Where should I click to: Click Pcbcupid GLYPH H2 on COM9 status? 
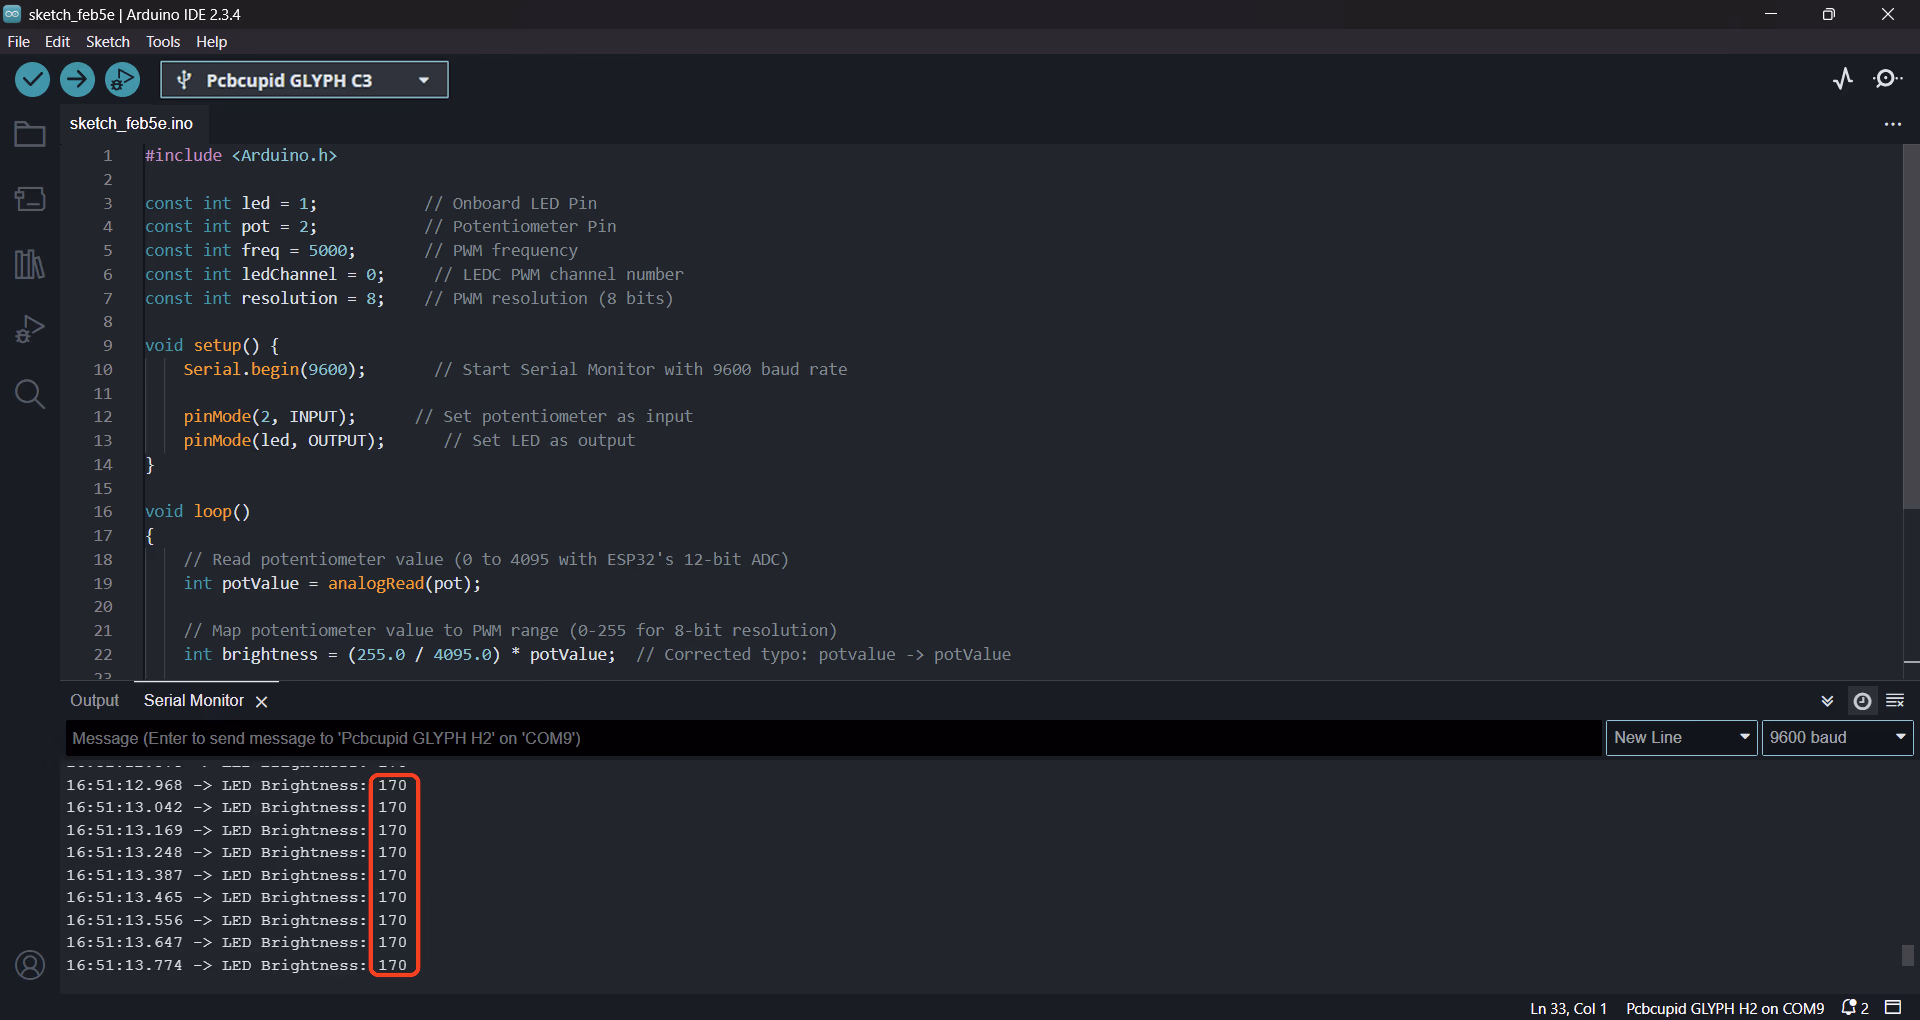click(1724, 1008)
